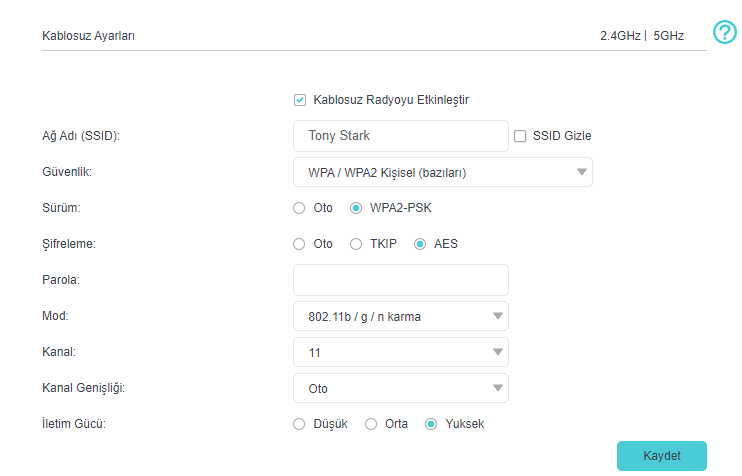Click the Parola password field
742x476 pixels.
coord(400,280)
